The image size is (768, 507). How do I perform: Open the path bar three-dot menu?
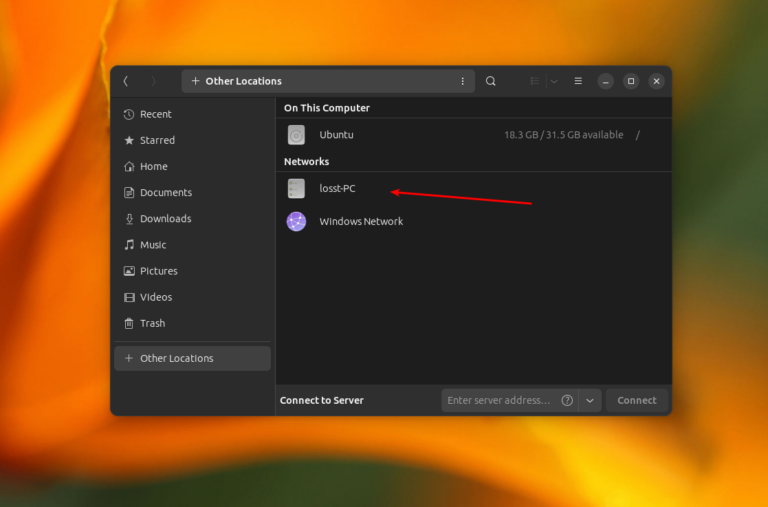[462, 81]
